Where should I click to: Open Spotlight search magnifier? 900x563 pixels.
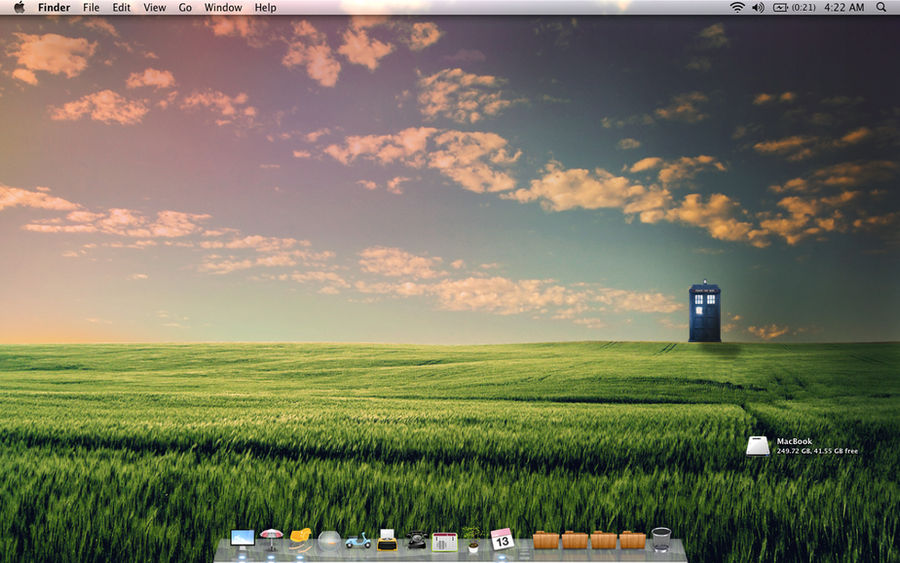(x=881, y=7)
